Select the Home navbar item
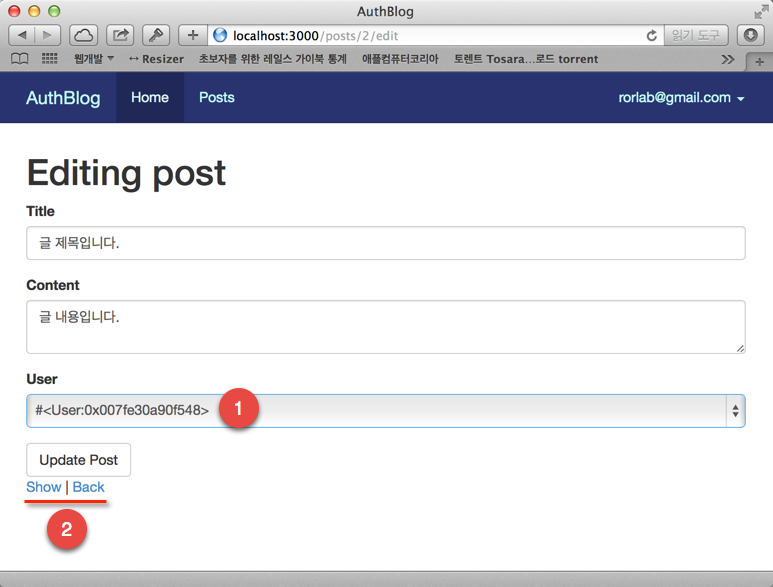773x587 pixels. point(150,98)
